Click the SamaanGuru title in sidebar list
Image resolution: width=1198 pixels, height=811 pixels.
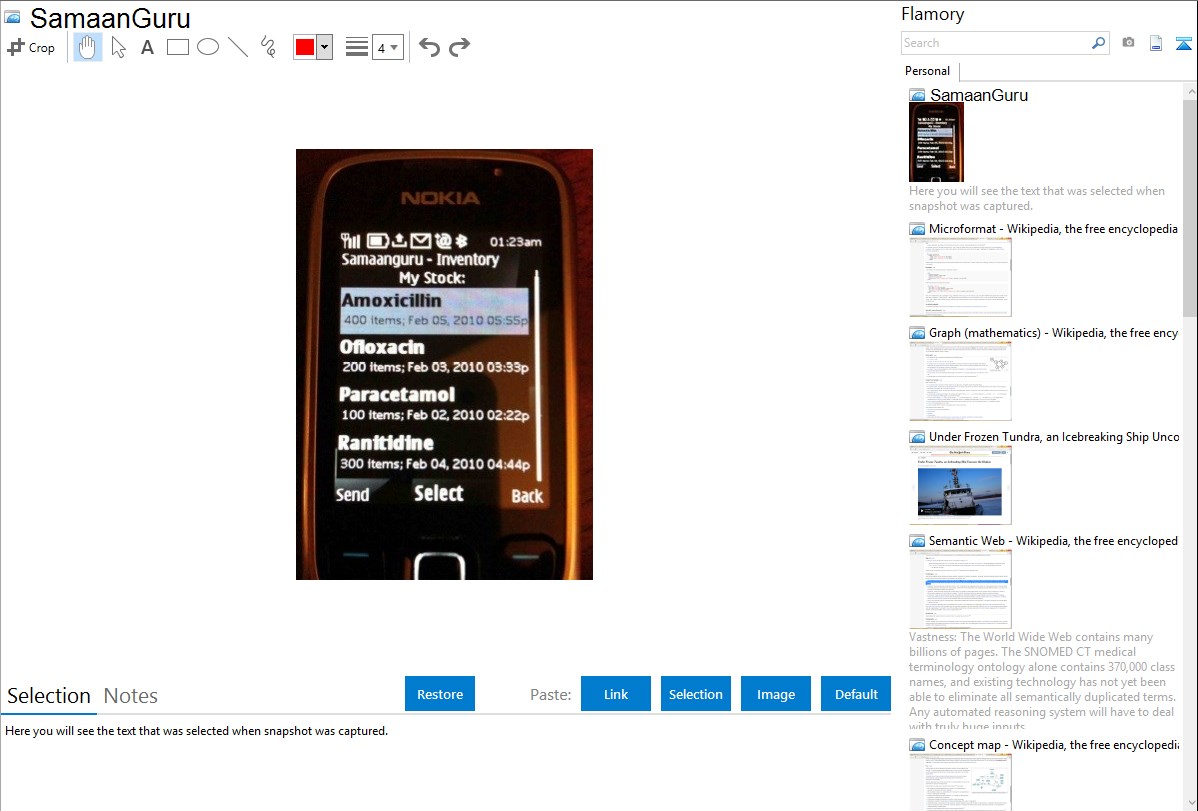point(979,96)
